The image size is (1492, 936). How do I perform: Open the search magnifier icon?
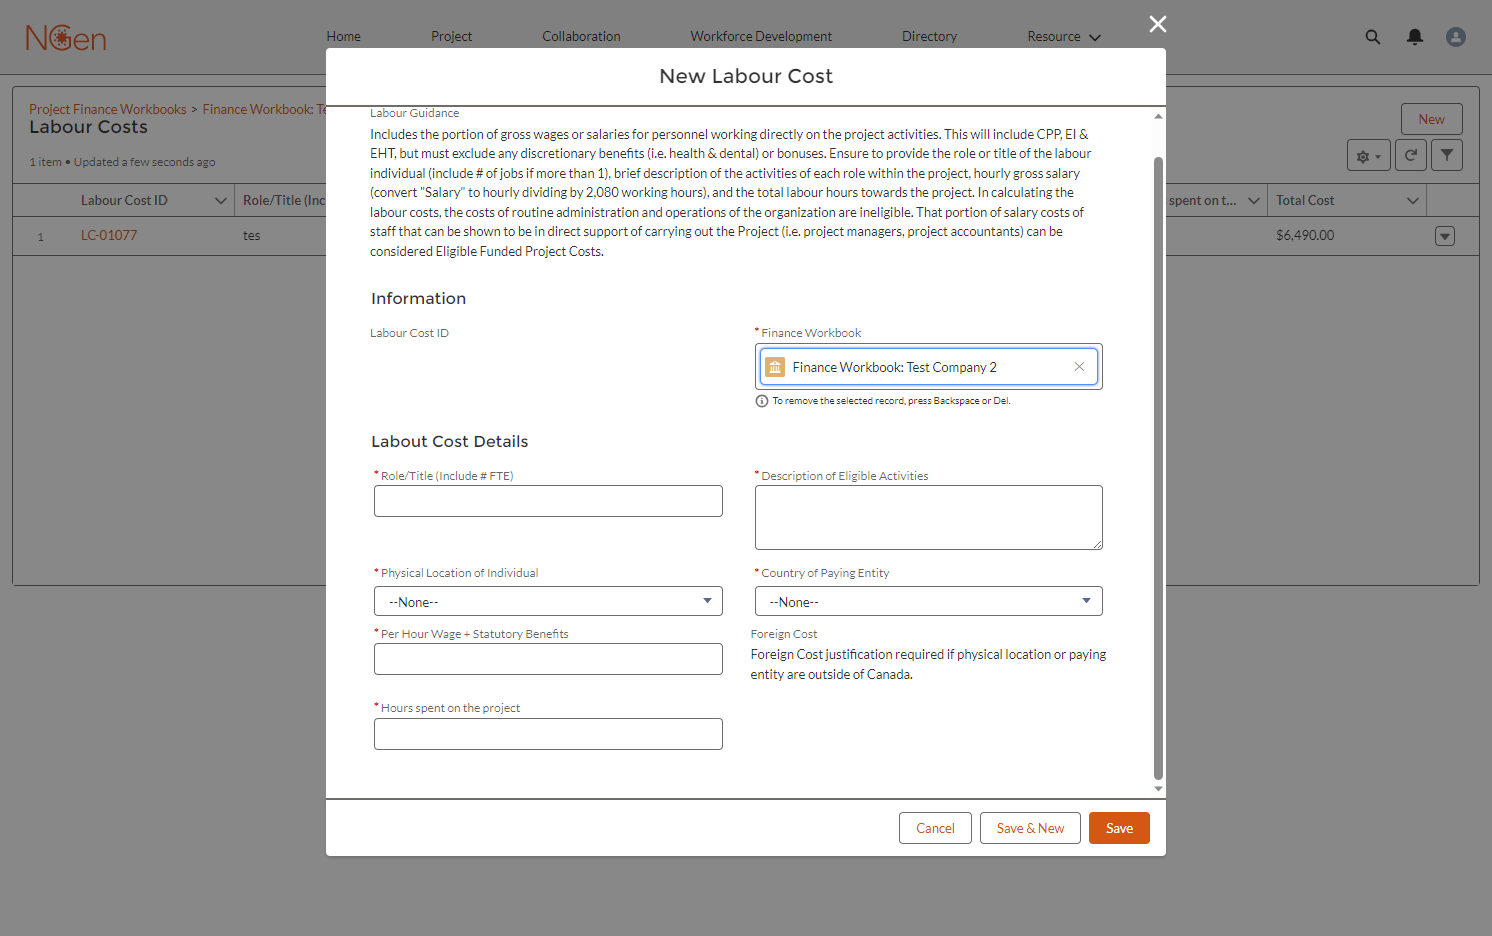pyautogui.click(x=1373, y=37)
